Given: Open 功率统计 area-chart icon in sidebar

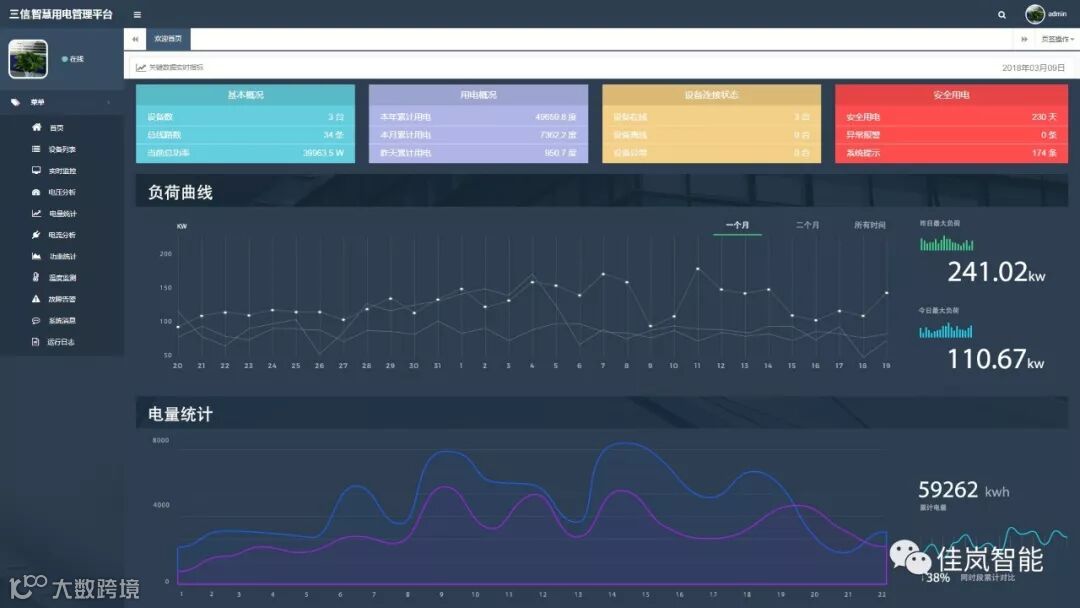Looking at the screenshot, I should pyautogui.click(x=36, y=256).
